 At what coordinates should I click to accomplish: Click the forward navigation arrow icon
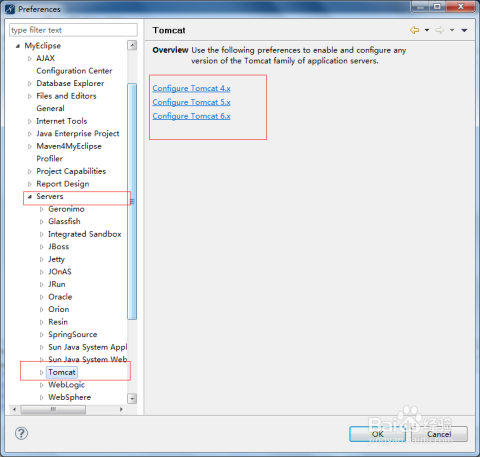[x=440, y=30]
